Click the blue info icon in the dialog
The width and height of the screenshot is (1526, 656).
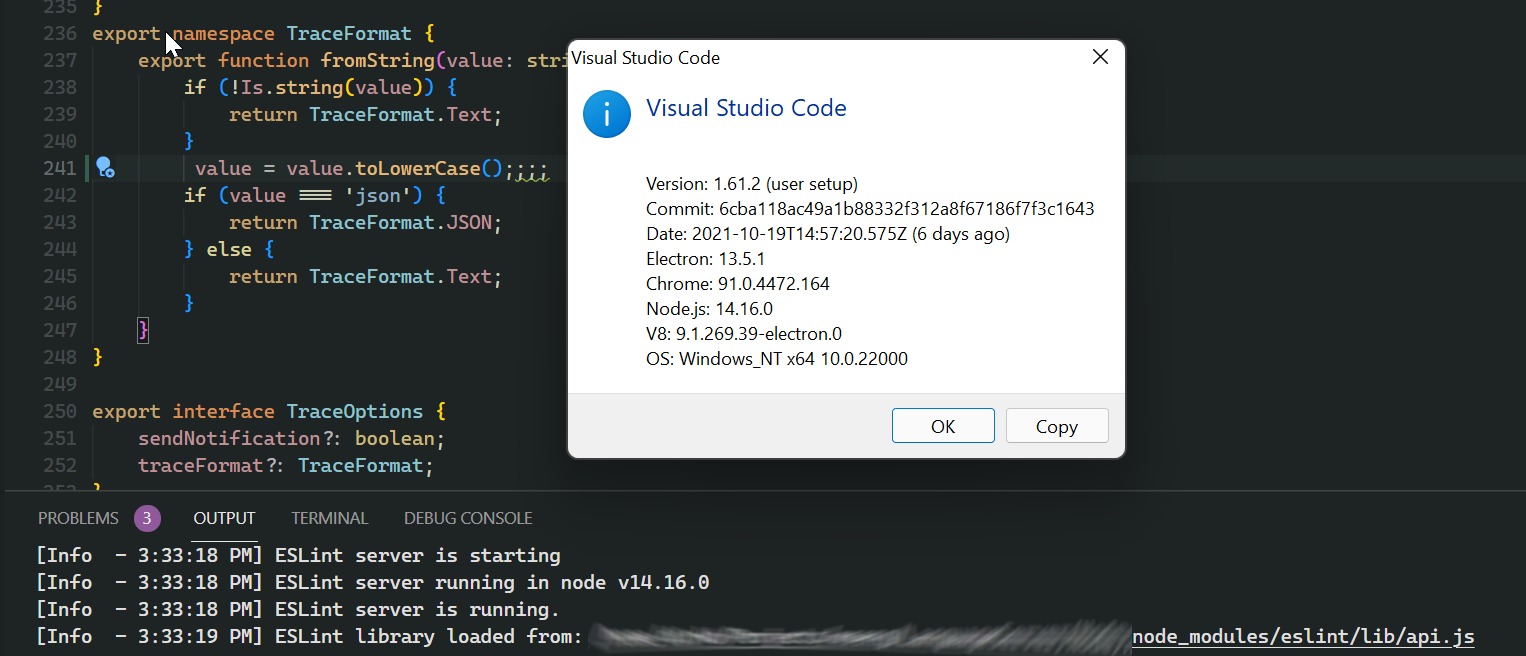pyautogui.click(x=607, y=114)
